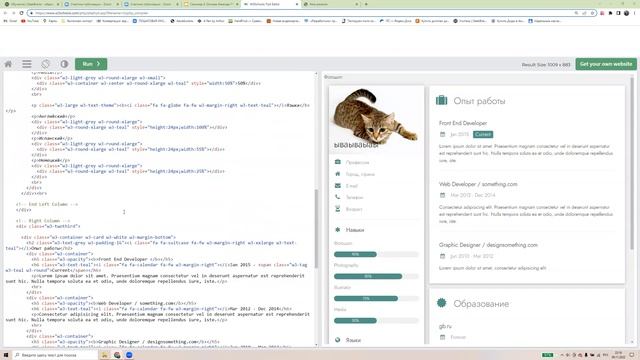This screenshot has height=360, width=640.
Task: Click Web Developer / something.com title
Action: coord(478,184)
